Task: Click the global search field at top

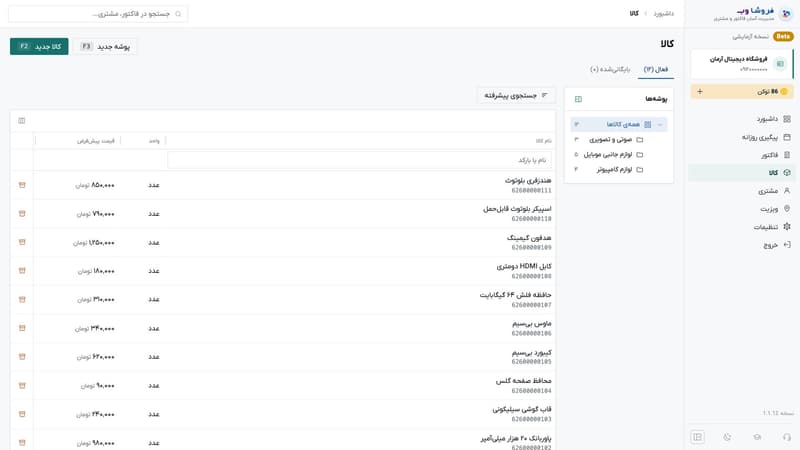Action: click(98, 14)
